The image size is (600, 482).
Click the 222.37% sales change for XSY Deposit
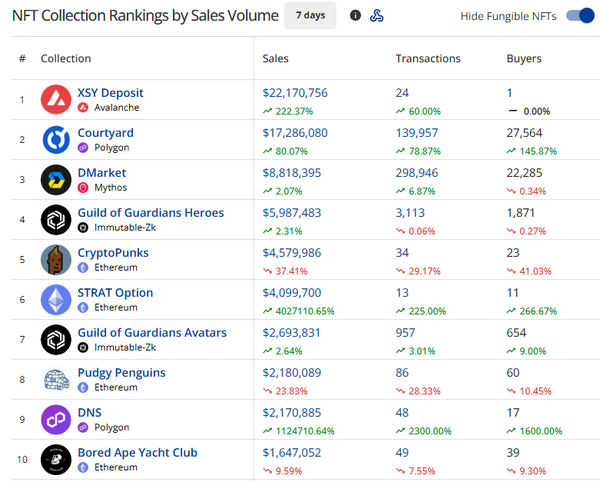pyautogui.click(x=294, y=111)
